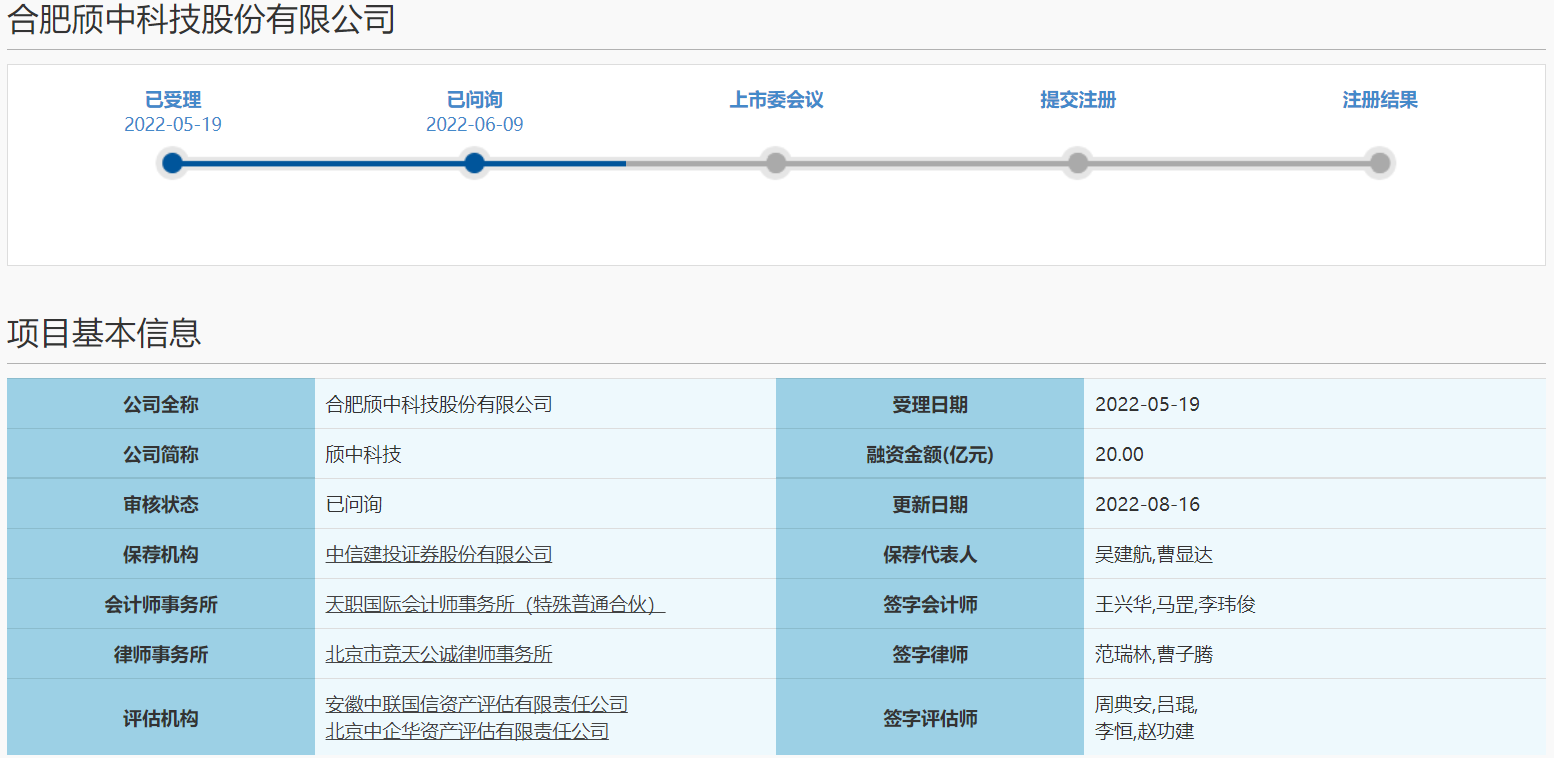This screenshot has height=758, width=1554.
Task: Select the 提交注册 stage label
Action: pyautogui.click(x=1078, y=100)
